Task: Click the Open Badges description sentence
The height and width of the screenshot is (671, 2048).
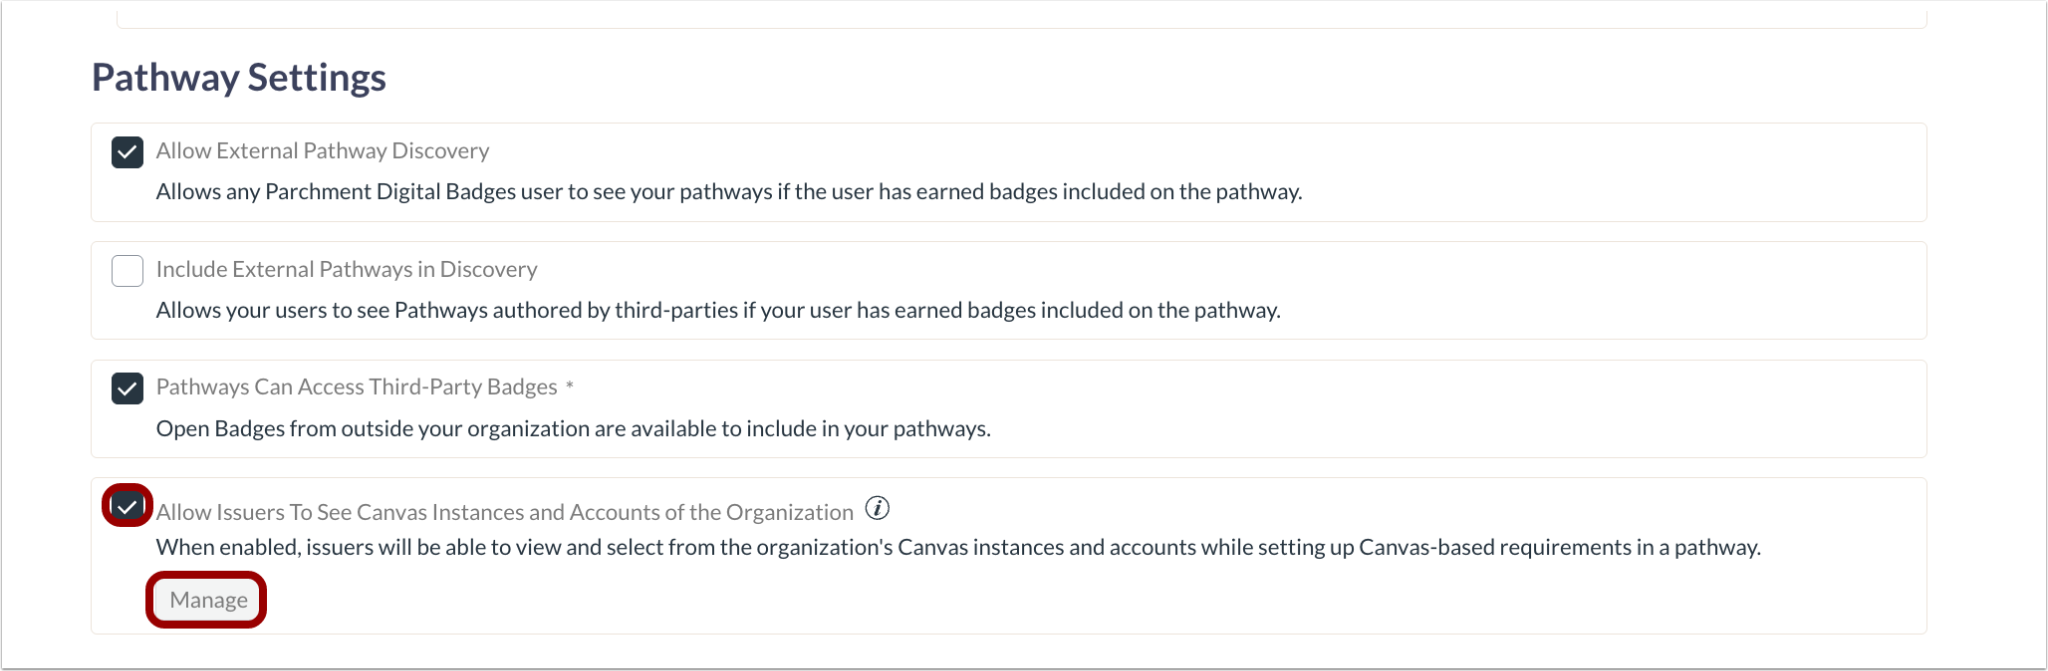Action: coord(572,428)
